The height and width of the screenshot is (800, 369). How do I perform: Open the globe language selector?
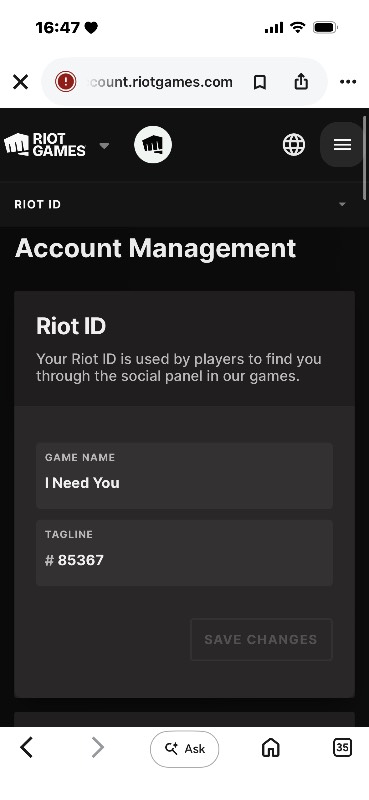294,145
